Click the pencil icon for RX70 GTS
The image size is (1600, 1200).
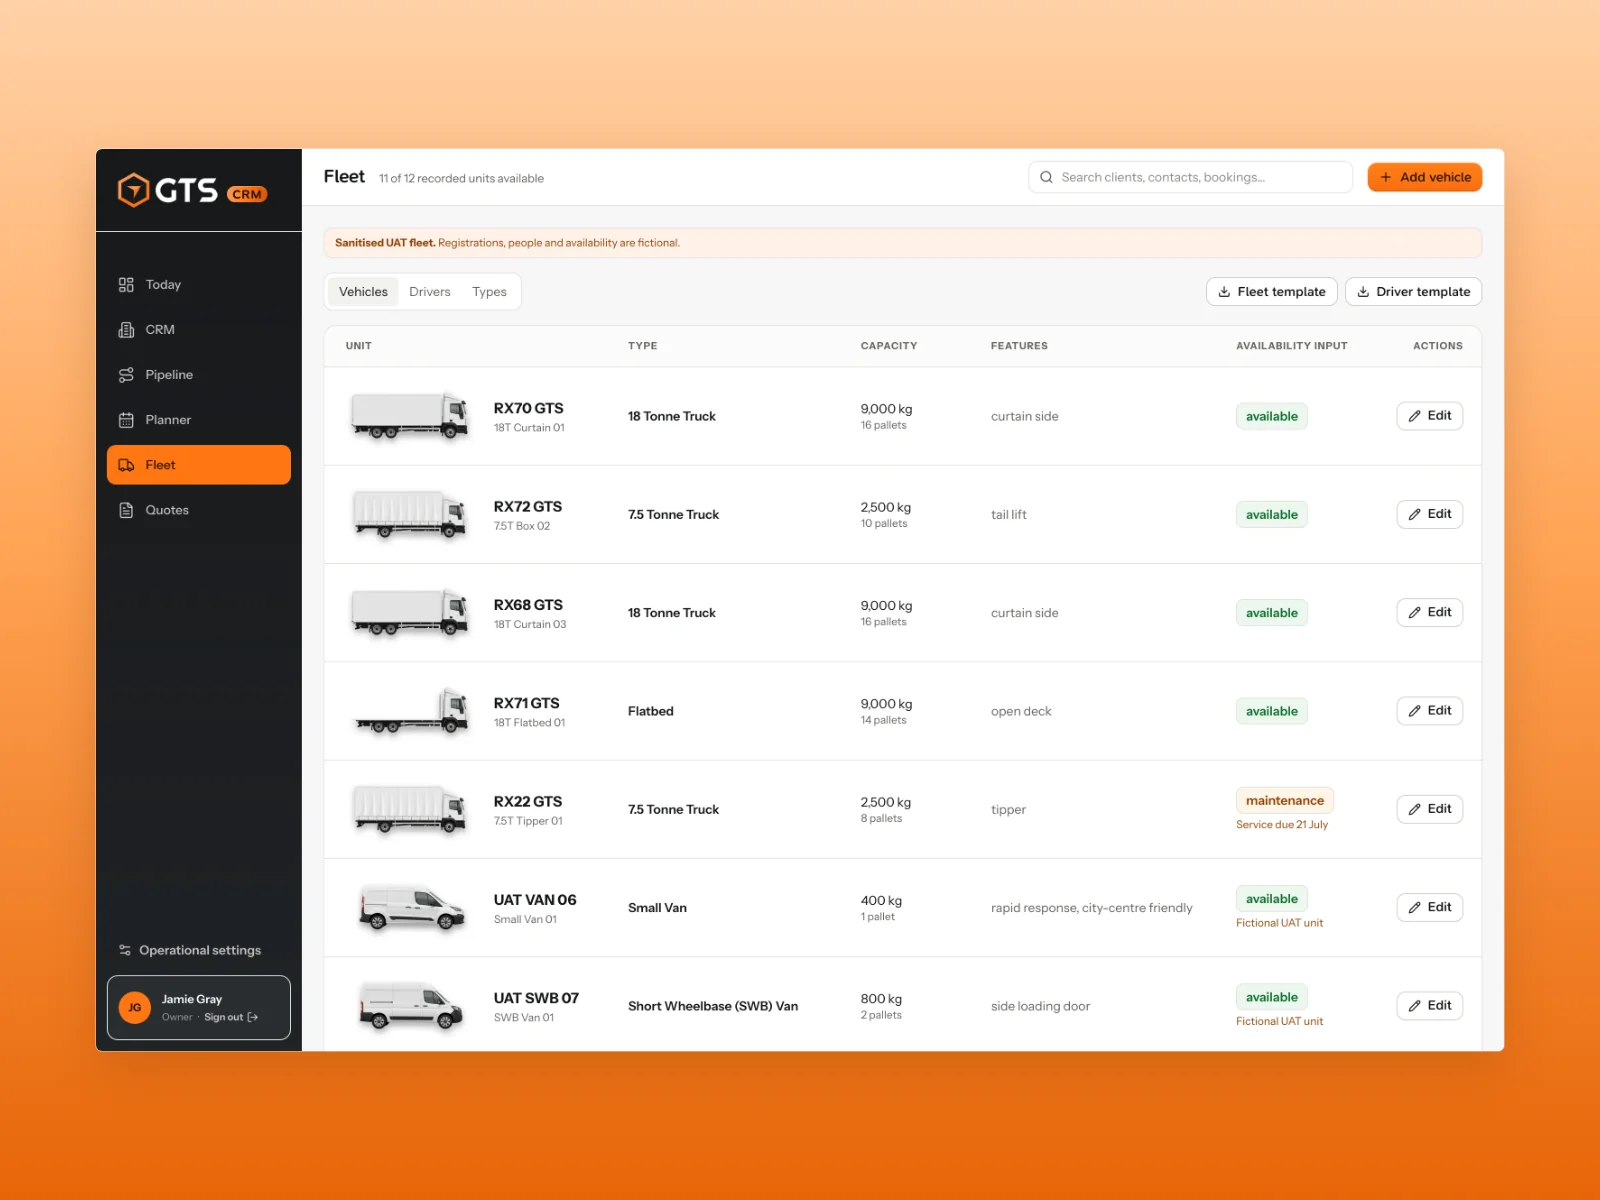1415,416
